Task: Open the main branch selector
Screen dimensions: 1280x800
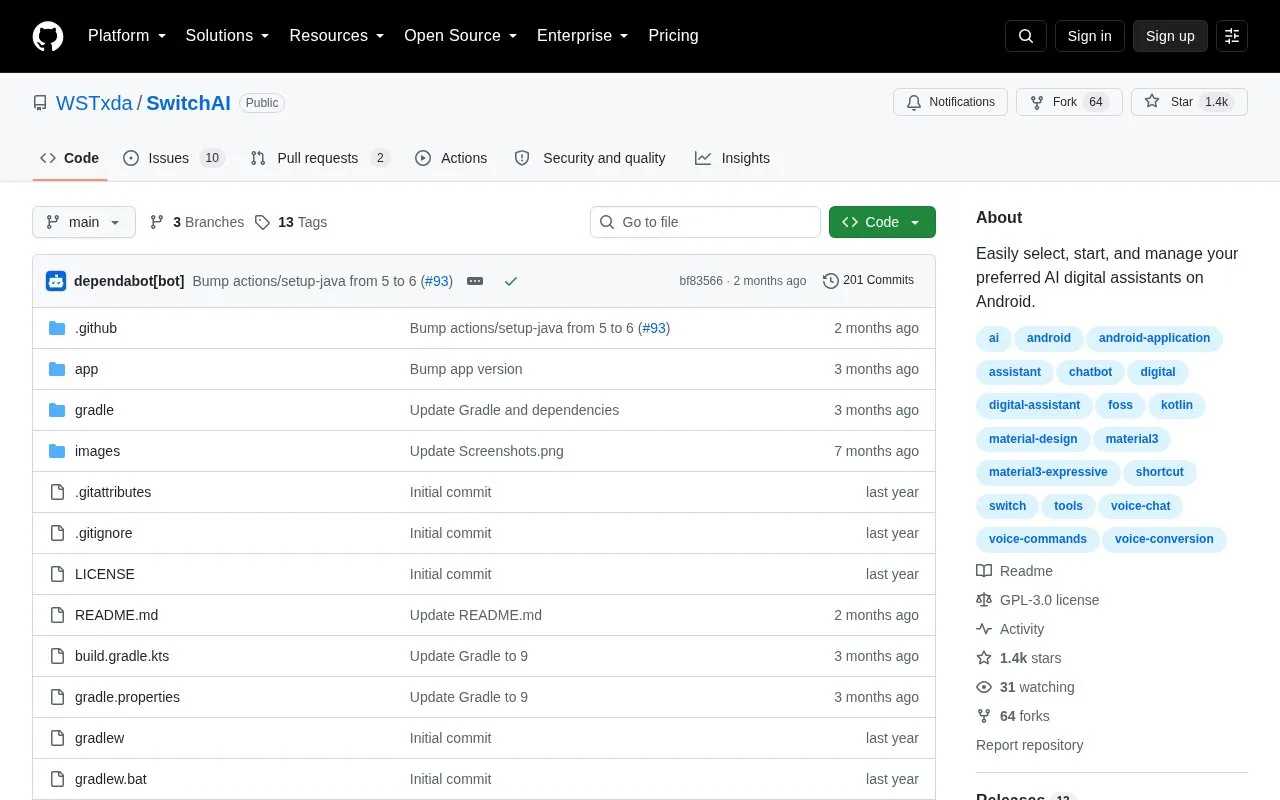Action: click(84, 222)
